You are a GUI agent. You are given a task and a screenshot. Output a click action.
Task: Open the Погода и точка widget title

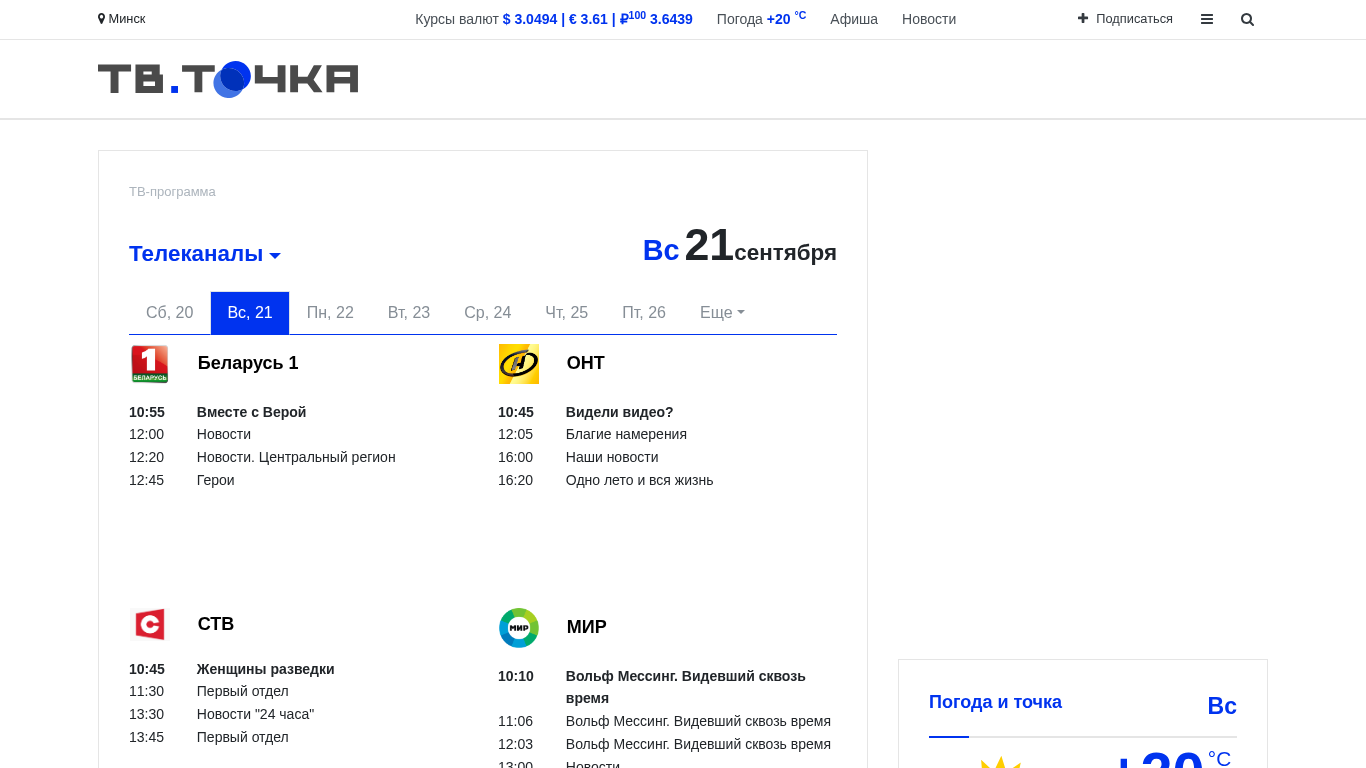coord(995,702)
